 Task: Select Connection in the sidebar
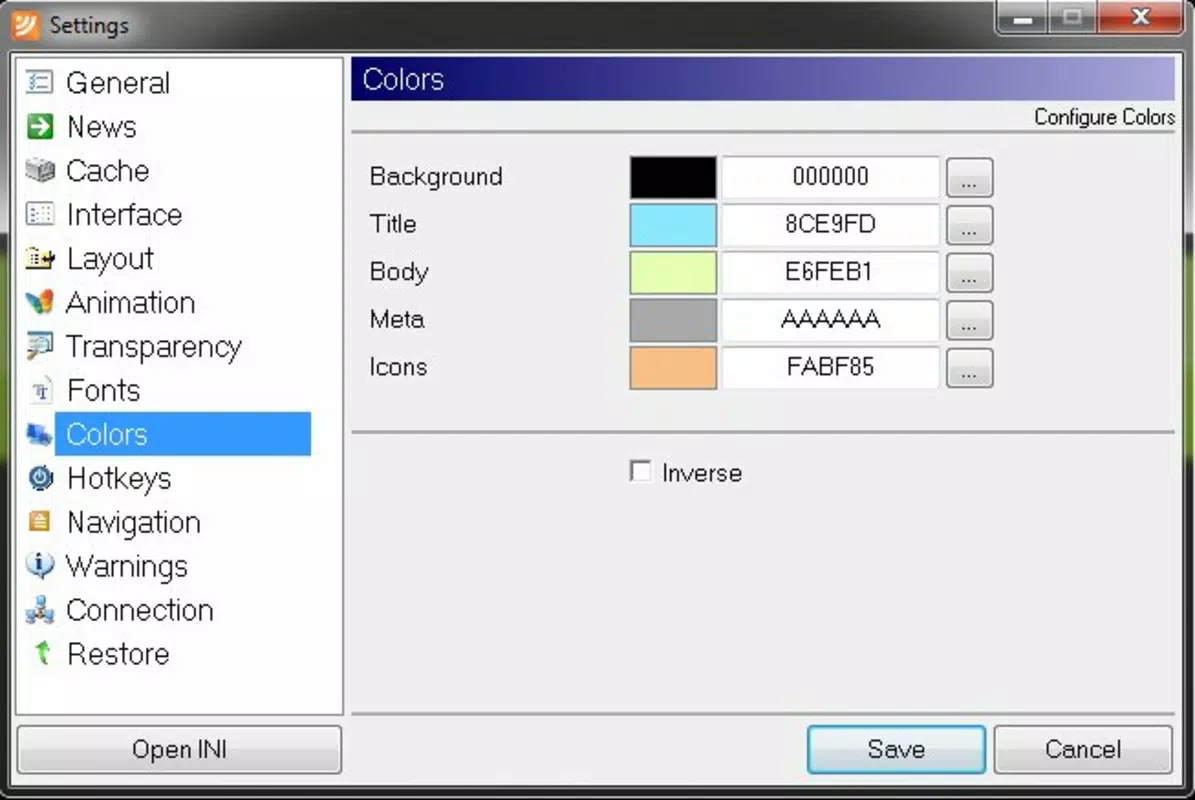coord(139,610)
